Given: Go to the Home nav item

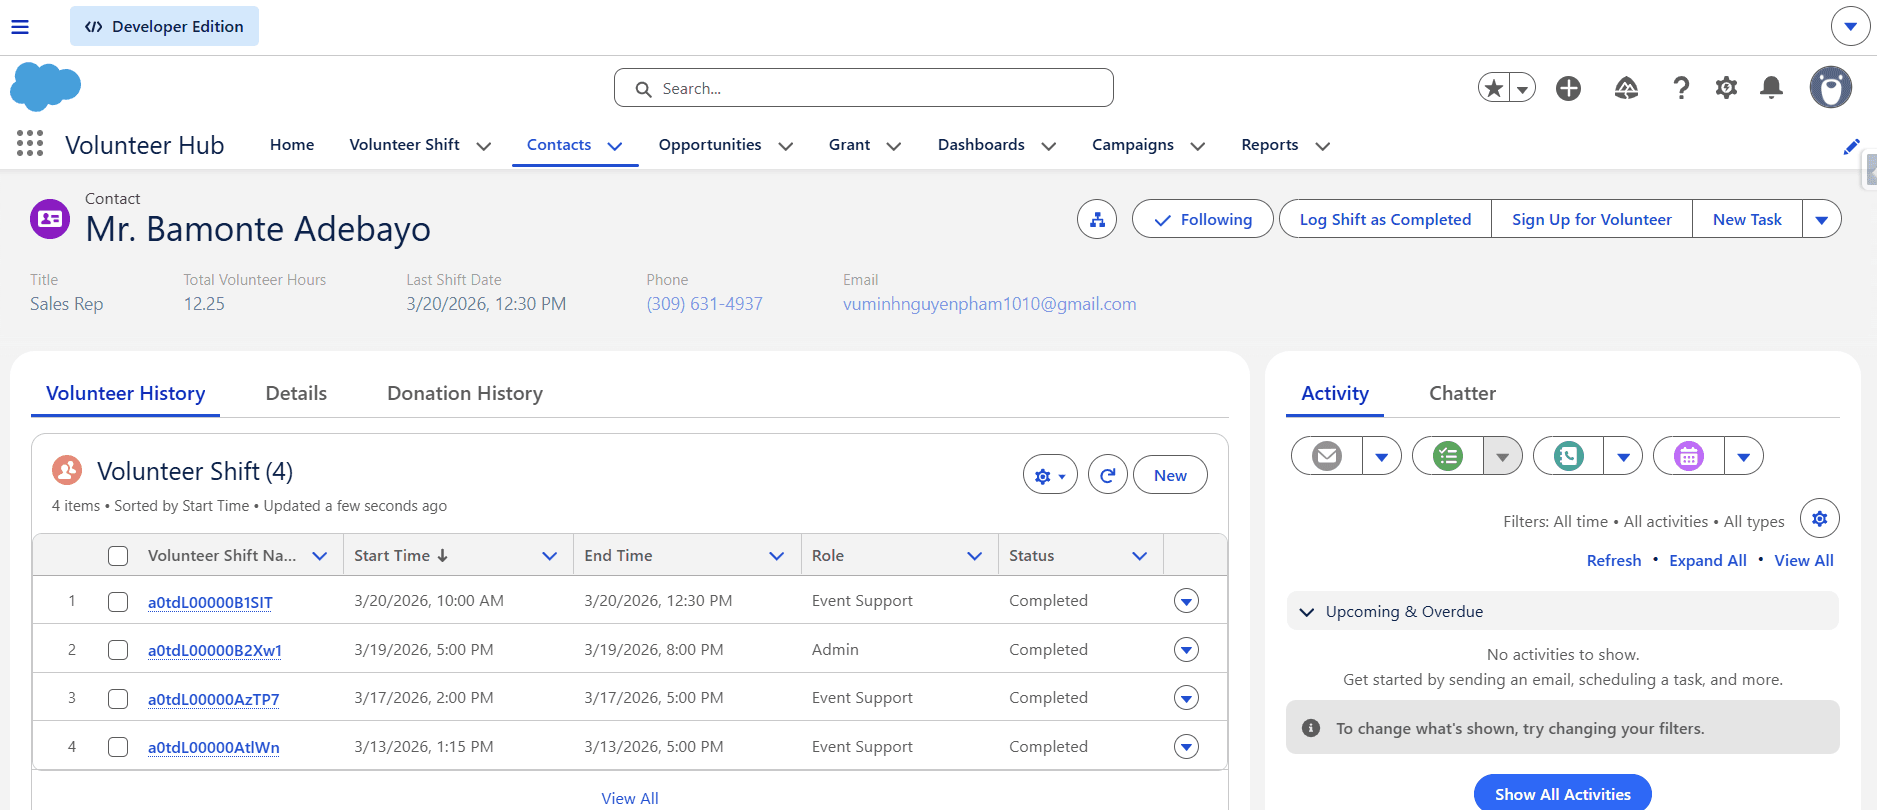Looking at the screenshot, I should (x=292, y=145).
